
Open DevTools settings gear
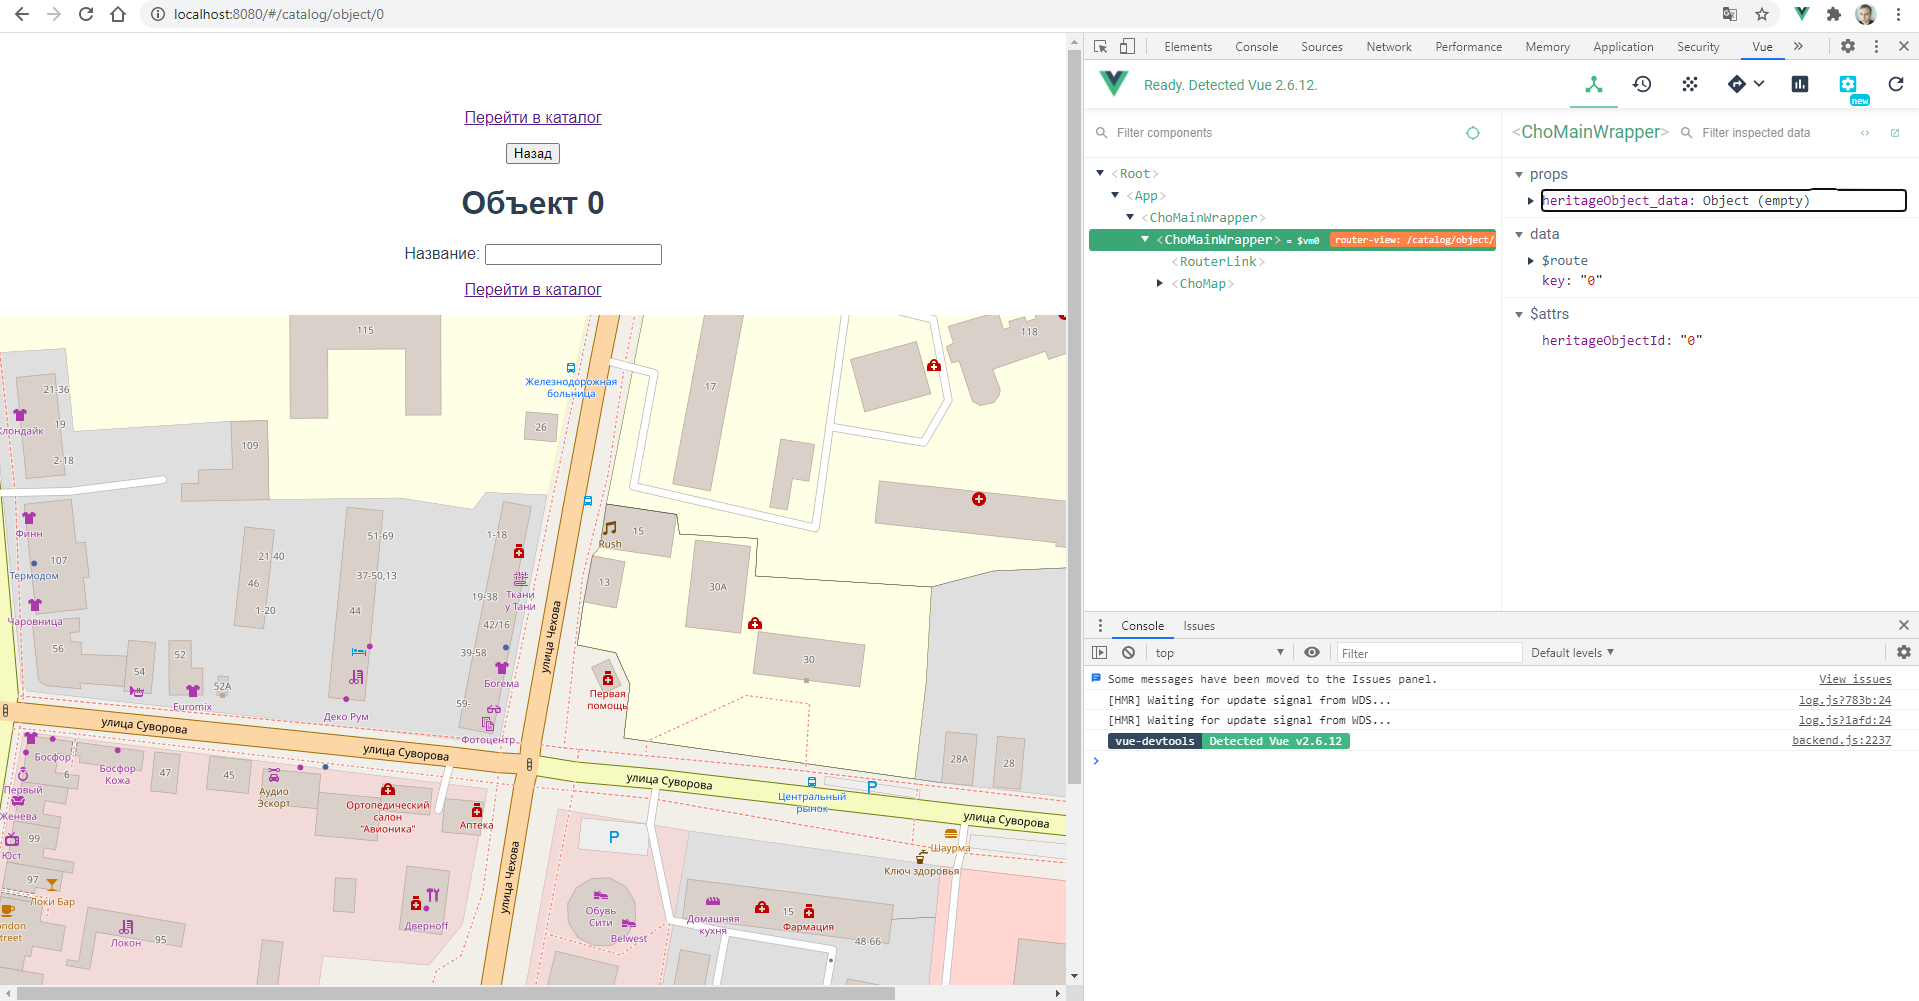point(1848,47)
